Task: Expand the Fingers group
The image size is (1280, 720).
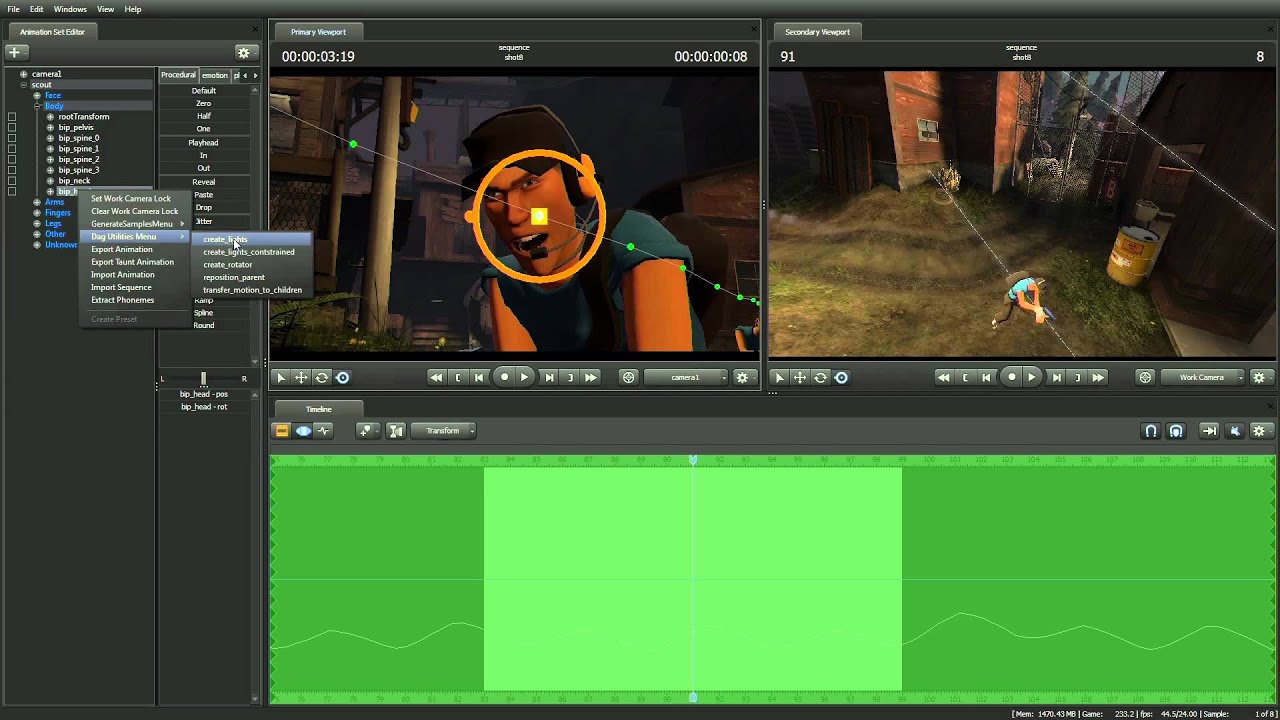Action: click(x=37, y=213)
